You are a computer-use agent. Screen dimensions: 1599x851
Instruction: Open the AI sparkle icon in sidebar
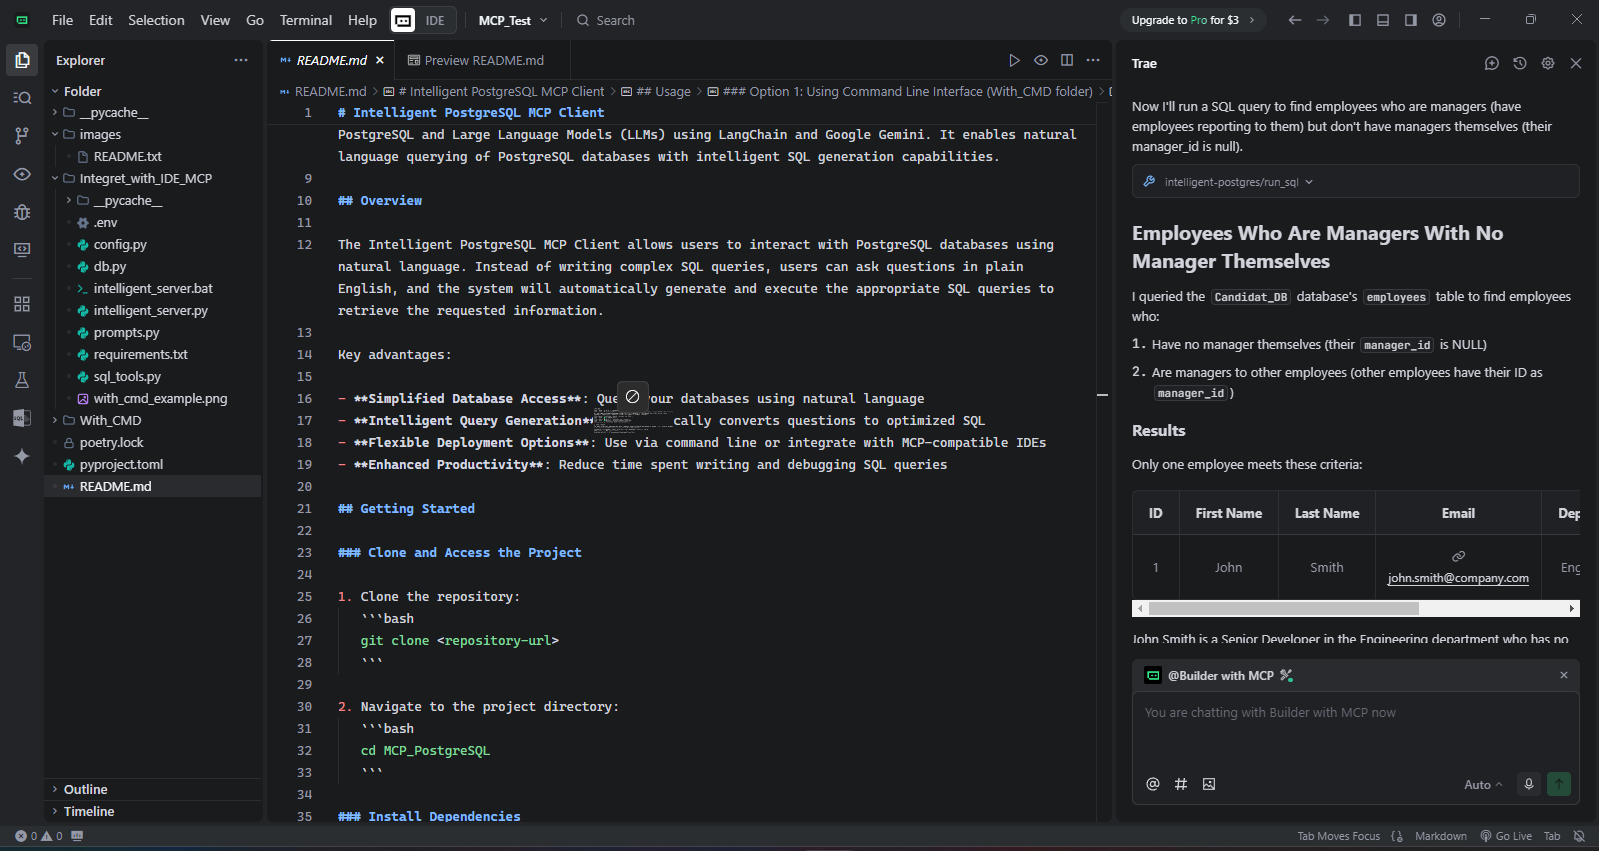tap(22, 456)
